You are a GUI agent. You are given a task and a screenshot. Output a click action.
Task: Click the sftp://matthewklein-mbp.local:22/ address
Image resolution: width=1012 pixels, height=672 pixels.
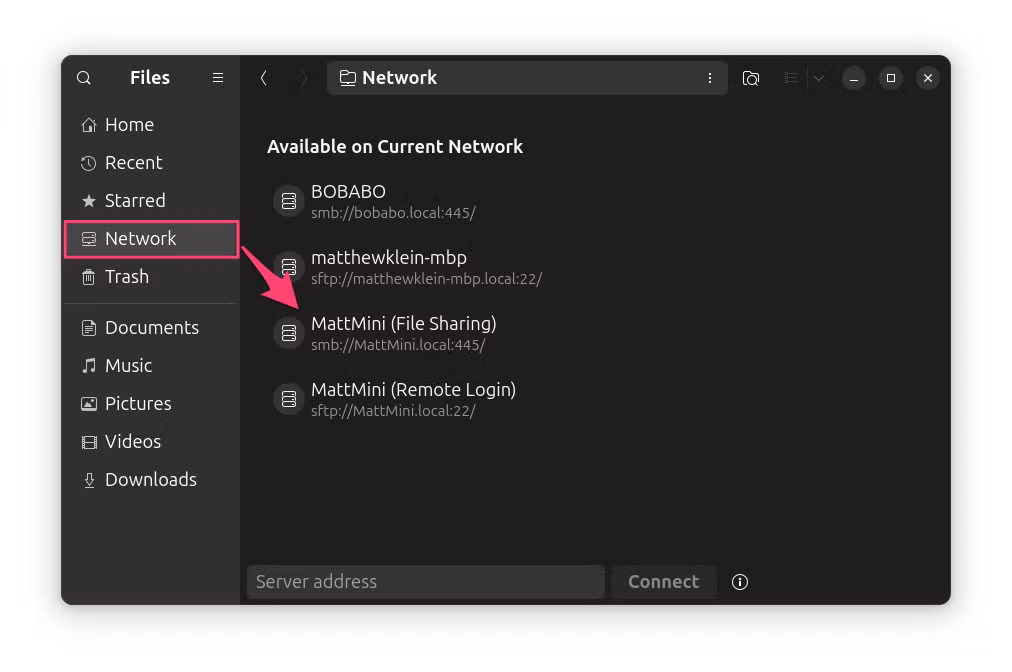426,279
